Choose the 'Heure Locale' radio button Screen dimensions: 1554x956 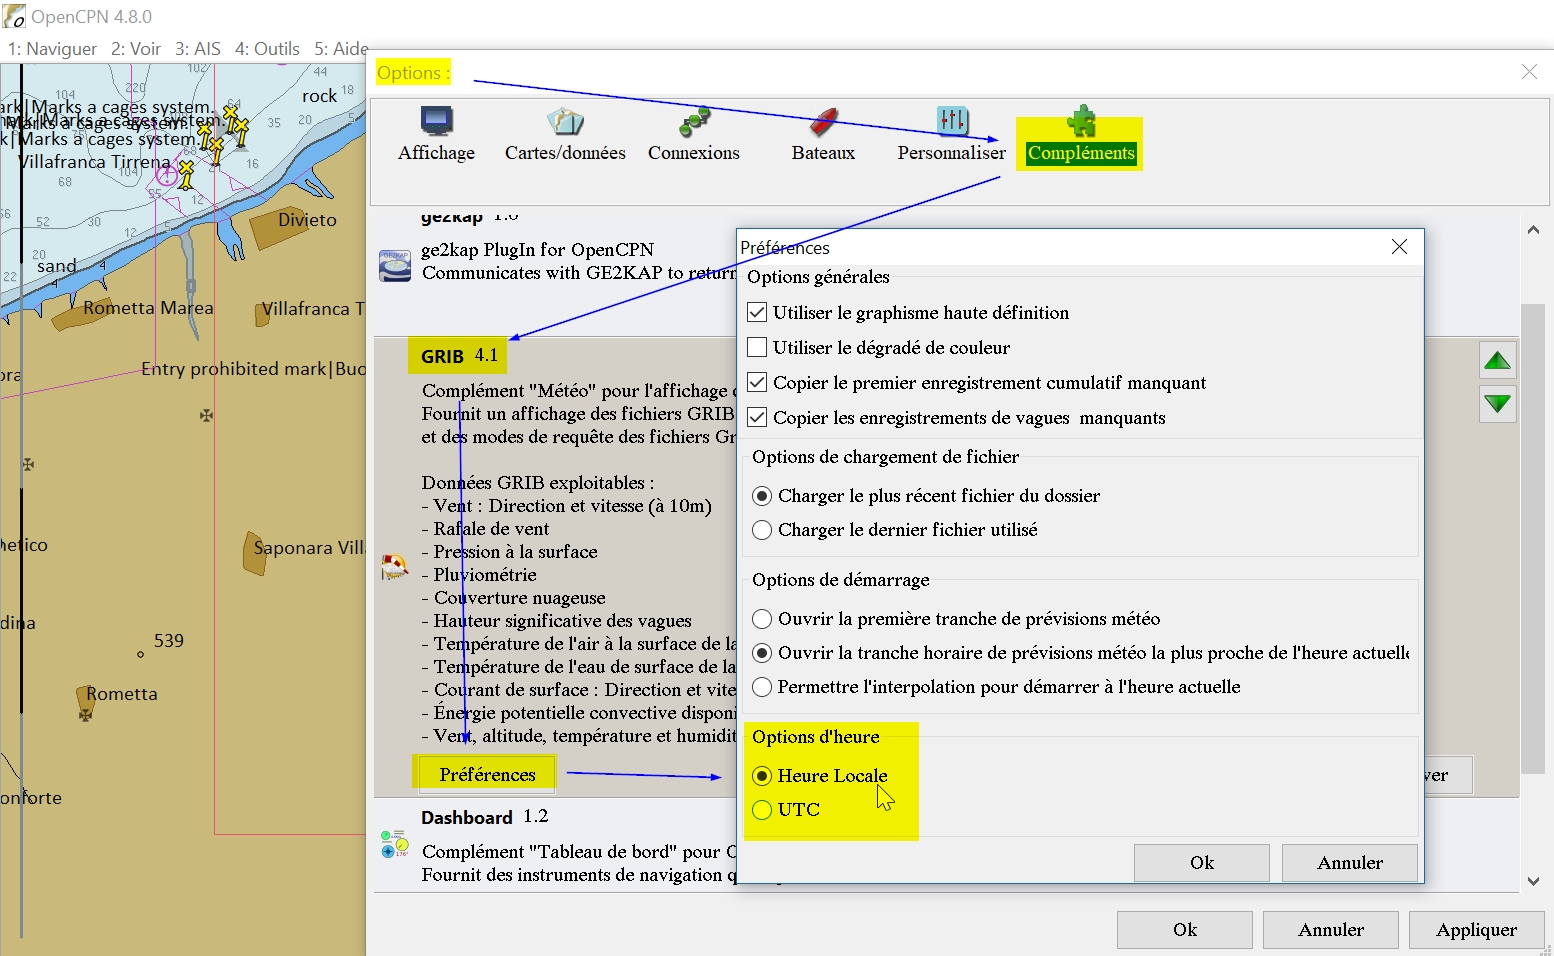[x=762, y=776]
